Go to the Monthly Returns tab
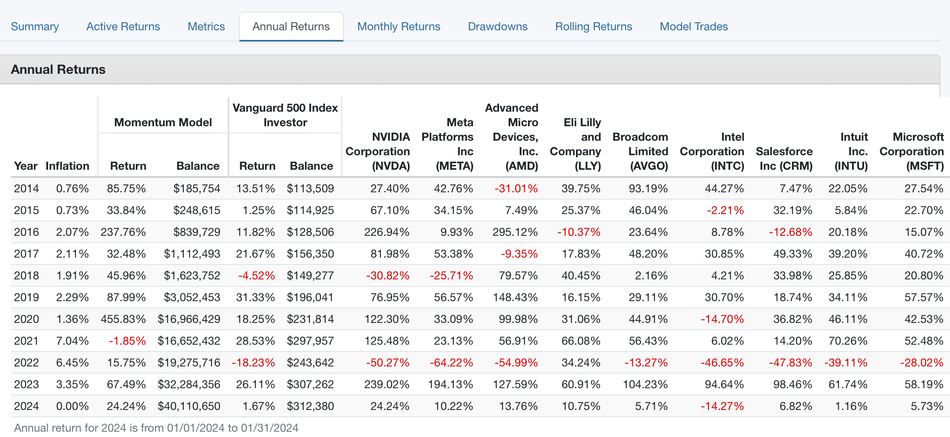 399,27
